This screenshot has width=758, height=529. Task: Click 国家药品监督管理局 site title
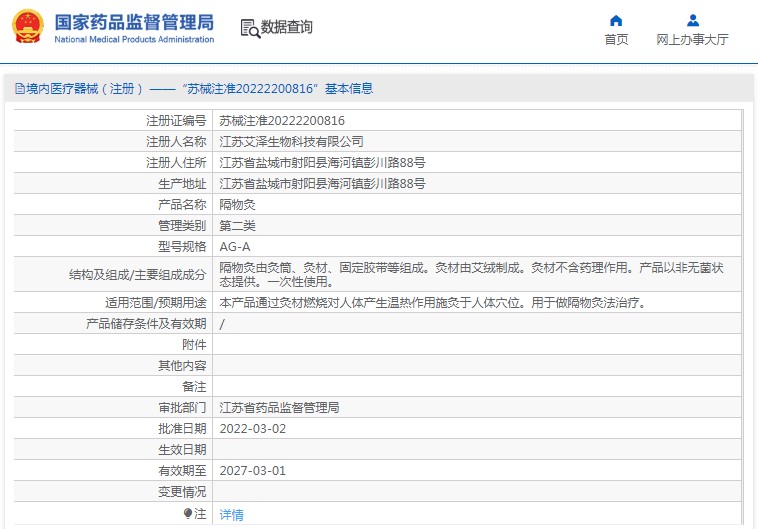coord(134,22)
